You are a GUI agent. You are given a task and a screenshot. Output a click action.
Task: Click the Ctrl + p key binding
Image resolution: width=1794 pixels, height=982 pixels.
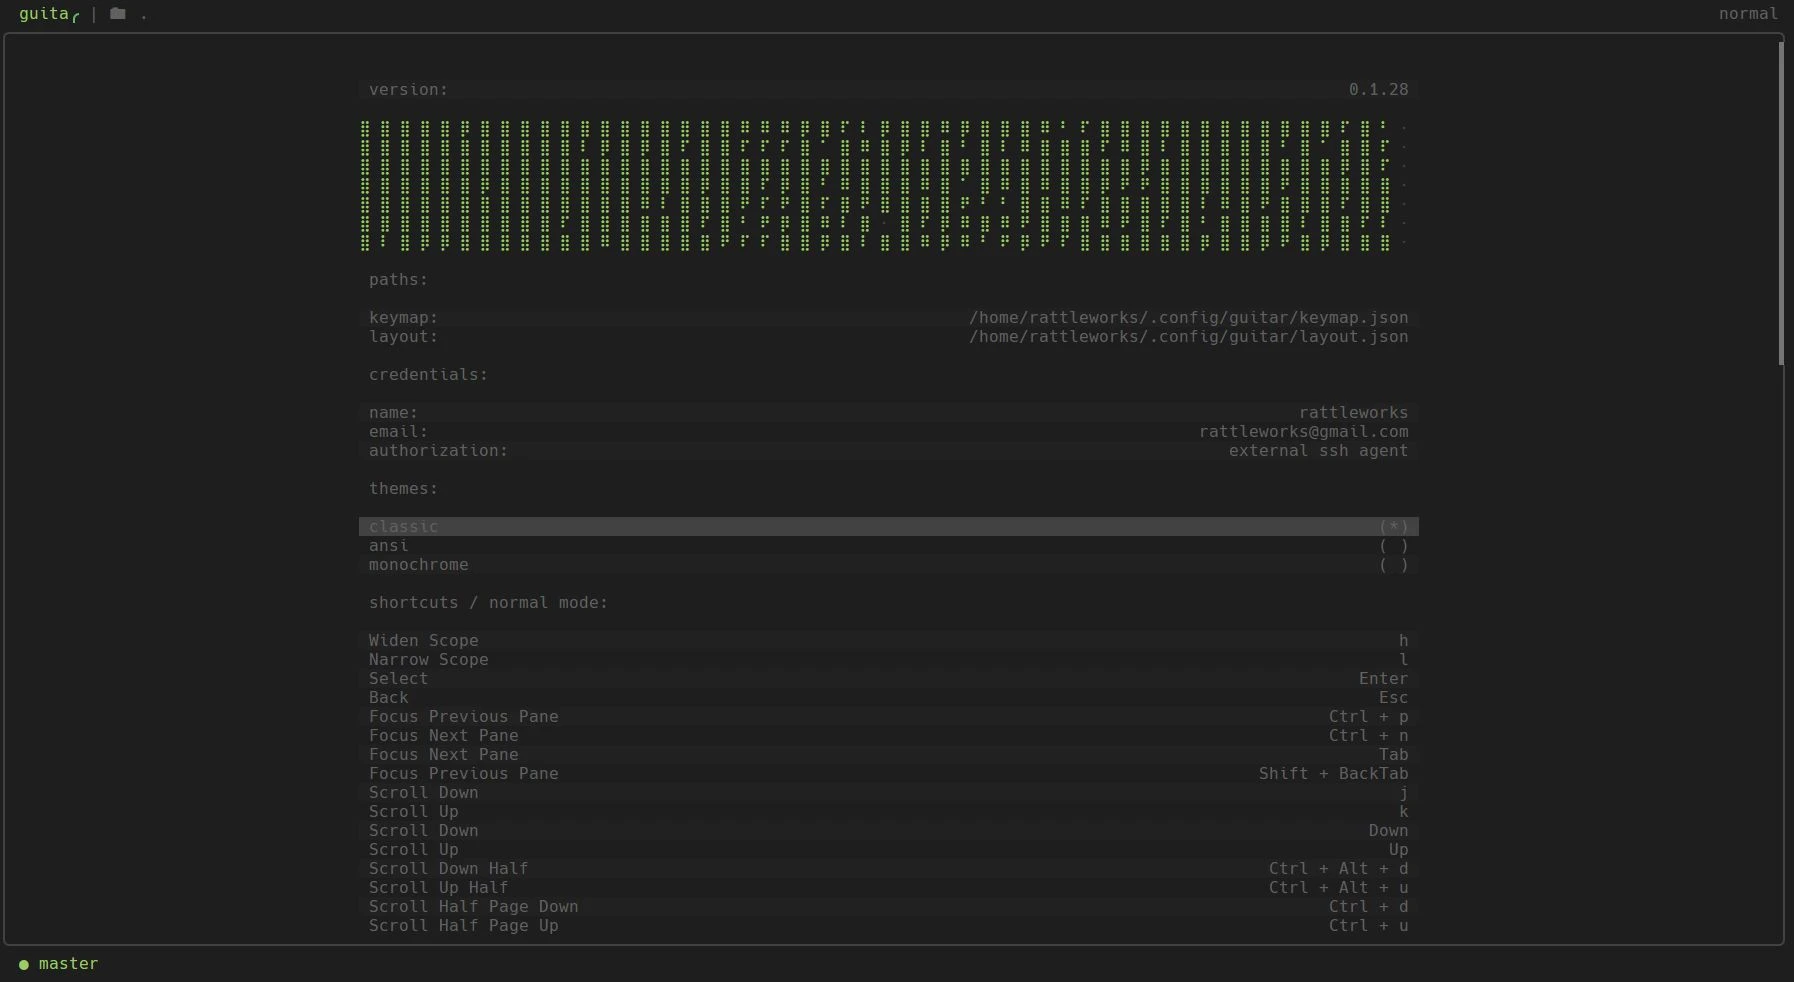click(1368, 717)
